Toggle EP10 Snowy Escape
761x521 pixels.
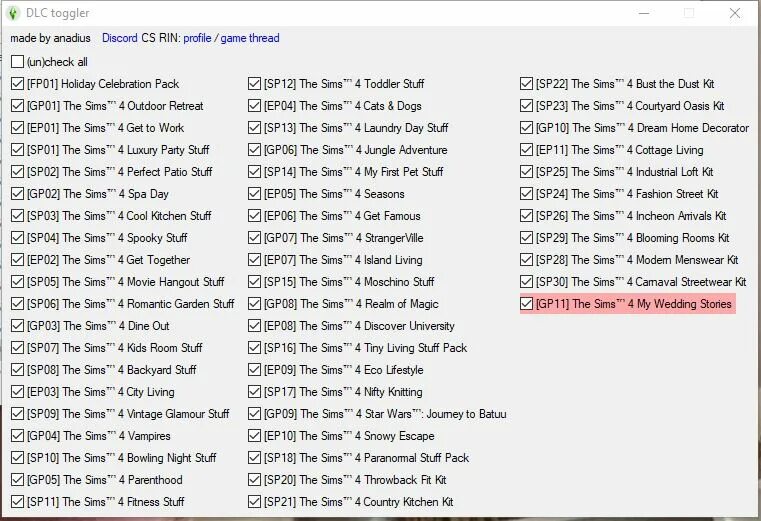click(x=254, y=436)
